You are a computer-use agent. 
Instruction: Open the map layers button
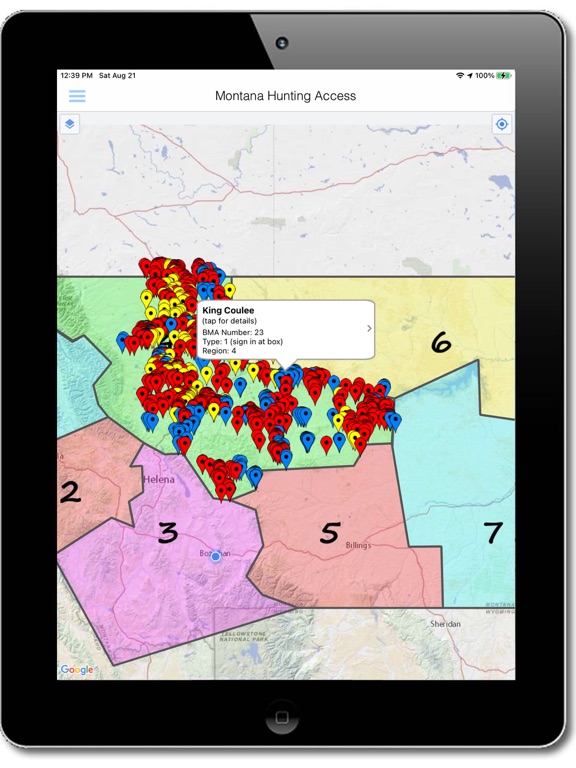[x=70, y=124]
